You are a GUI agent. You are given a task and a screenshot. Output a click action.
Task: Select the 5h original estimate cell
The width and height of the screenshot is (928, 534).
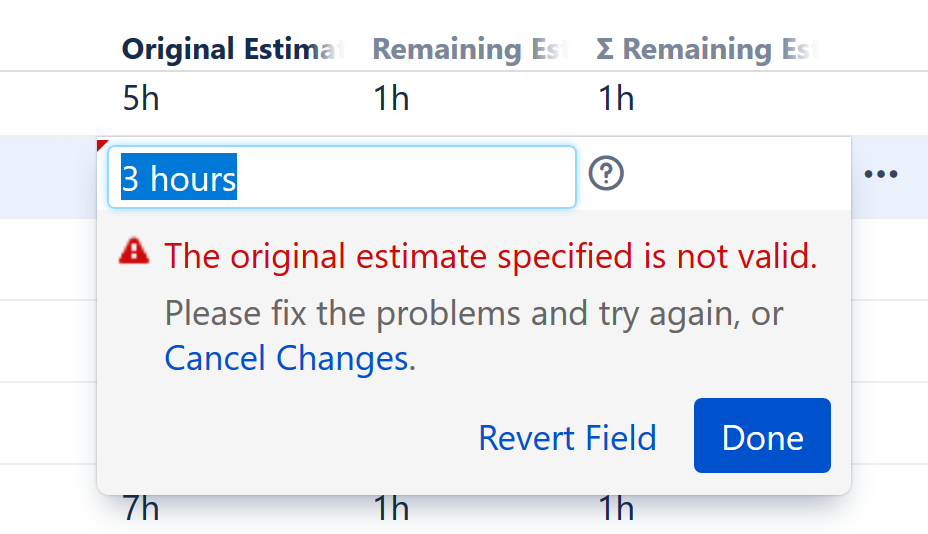coord(141,99)
